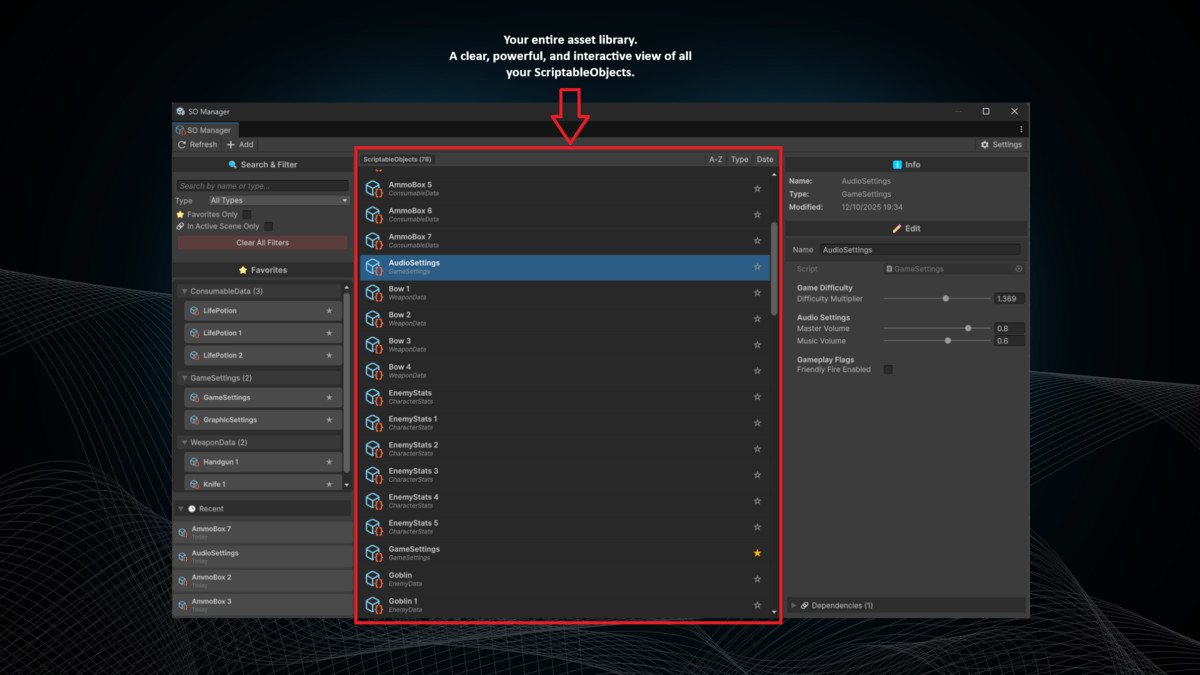This screenshot has height=675, width=1200.
Task: Click the search magnifier icon in Search & Filter header
Action: click(x=231, y=164)
